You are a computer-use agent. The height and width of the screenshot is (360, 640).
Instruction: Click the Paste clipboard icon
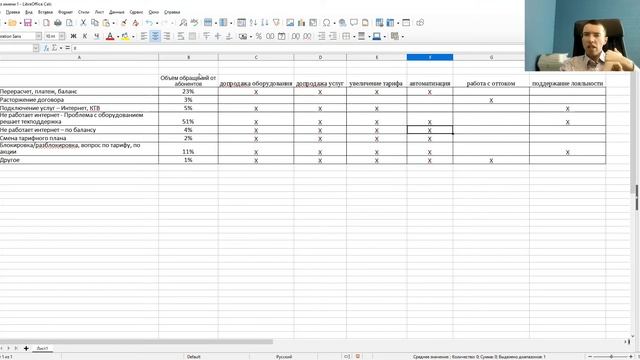point(106,23)
